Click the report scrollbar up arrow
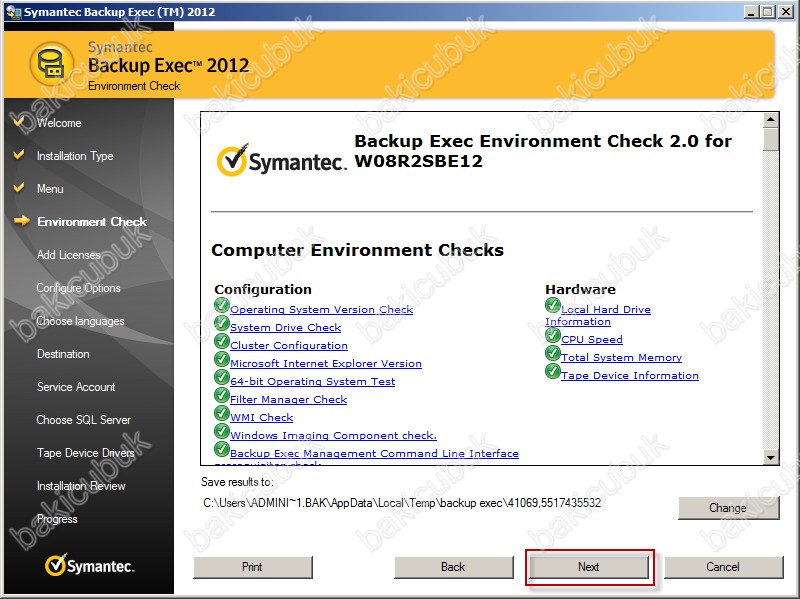Viewport: 800px width, 599px height. click(x=770, y=120)
